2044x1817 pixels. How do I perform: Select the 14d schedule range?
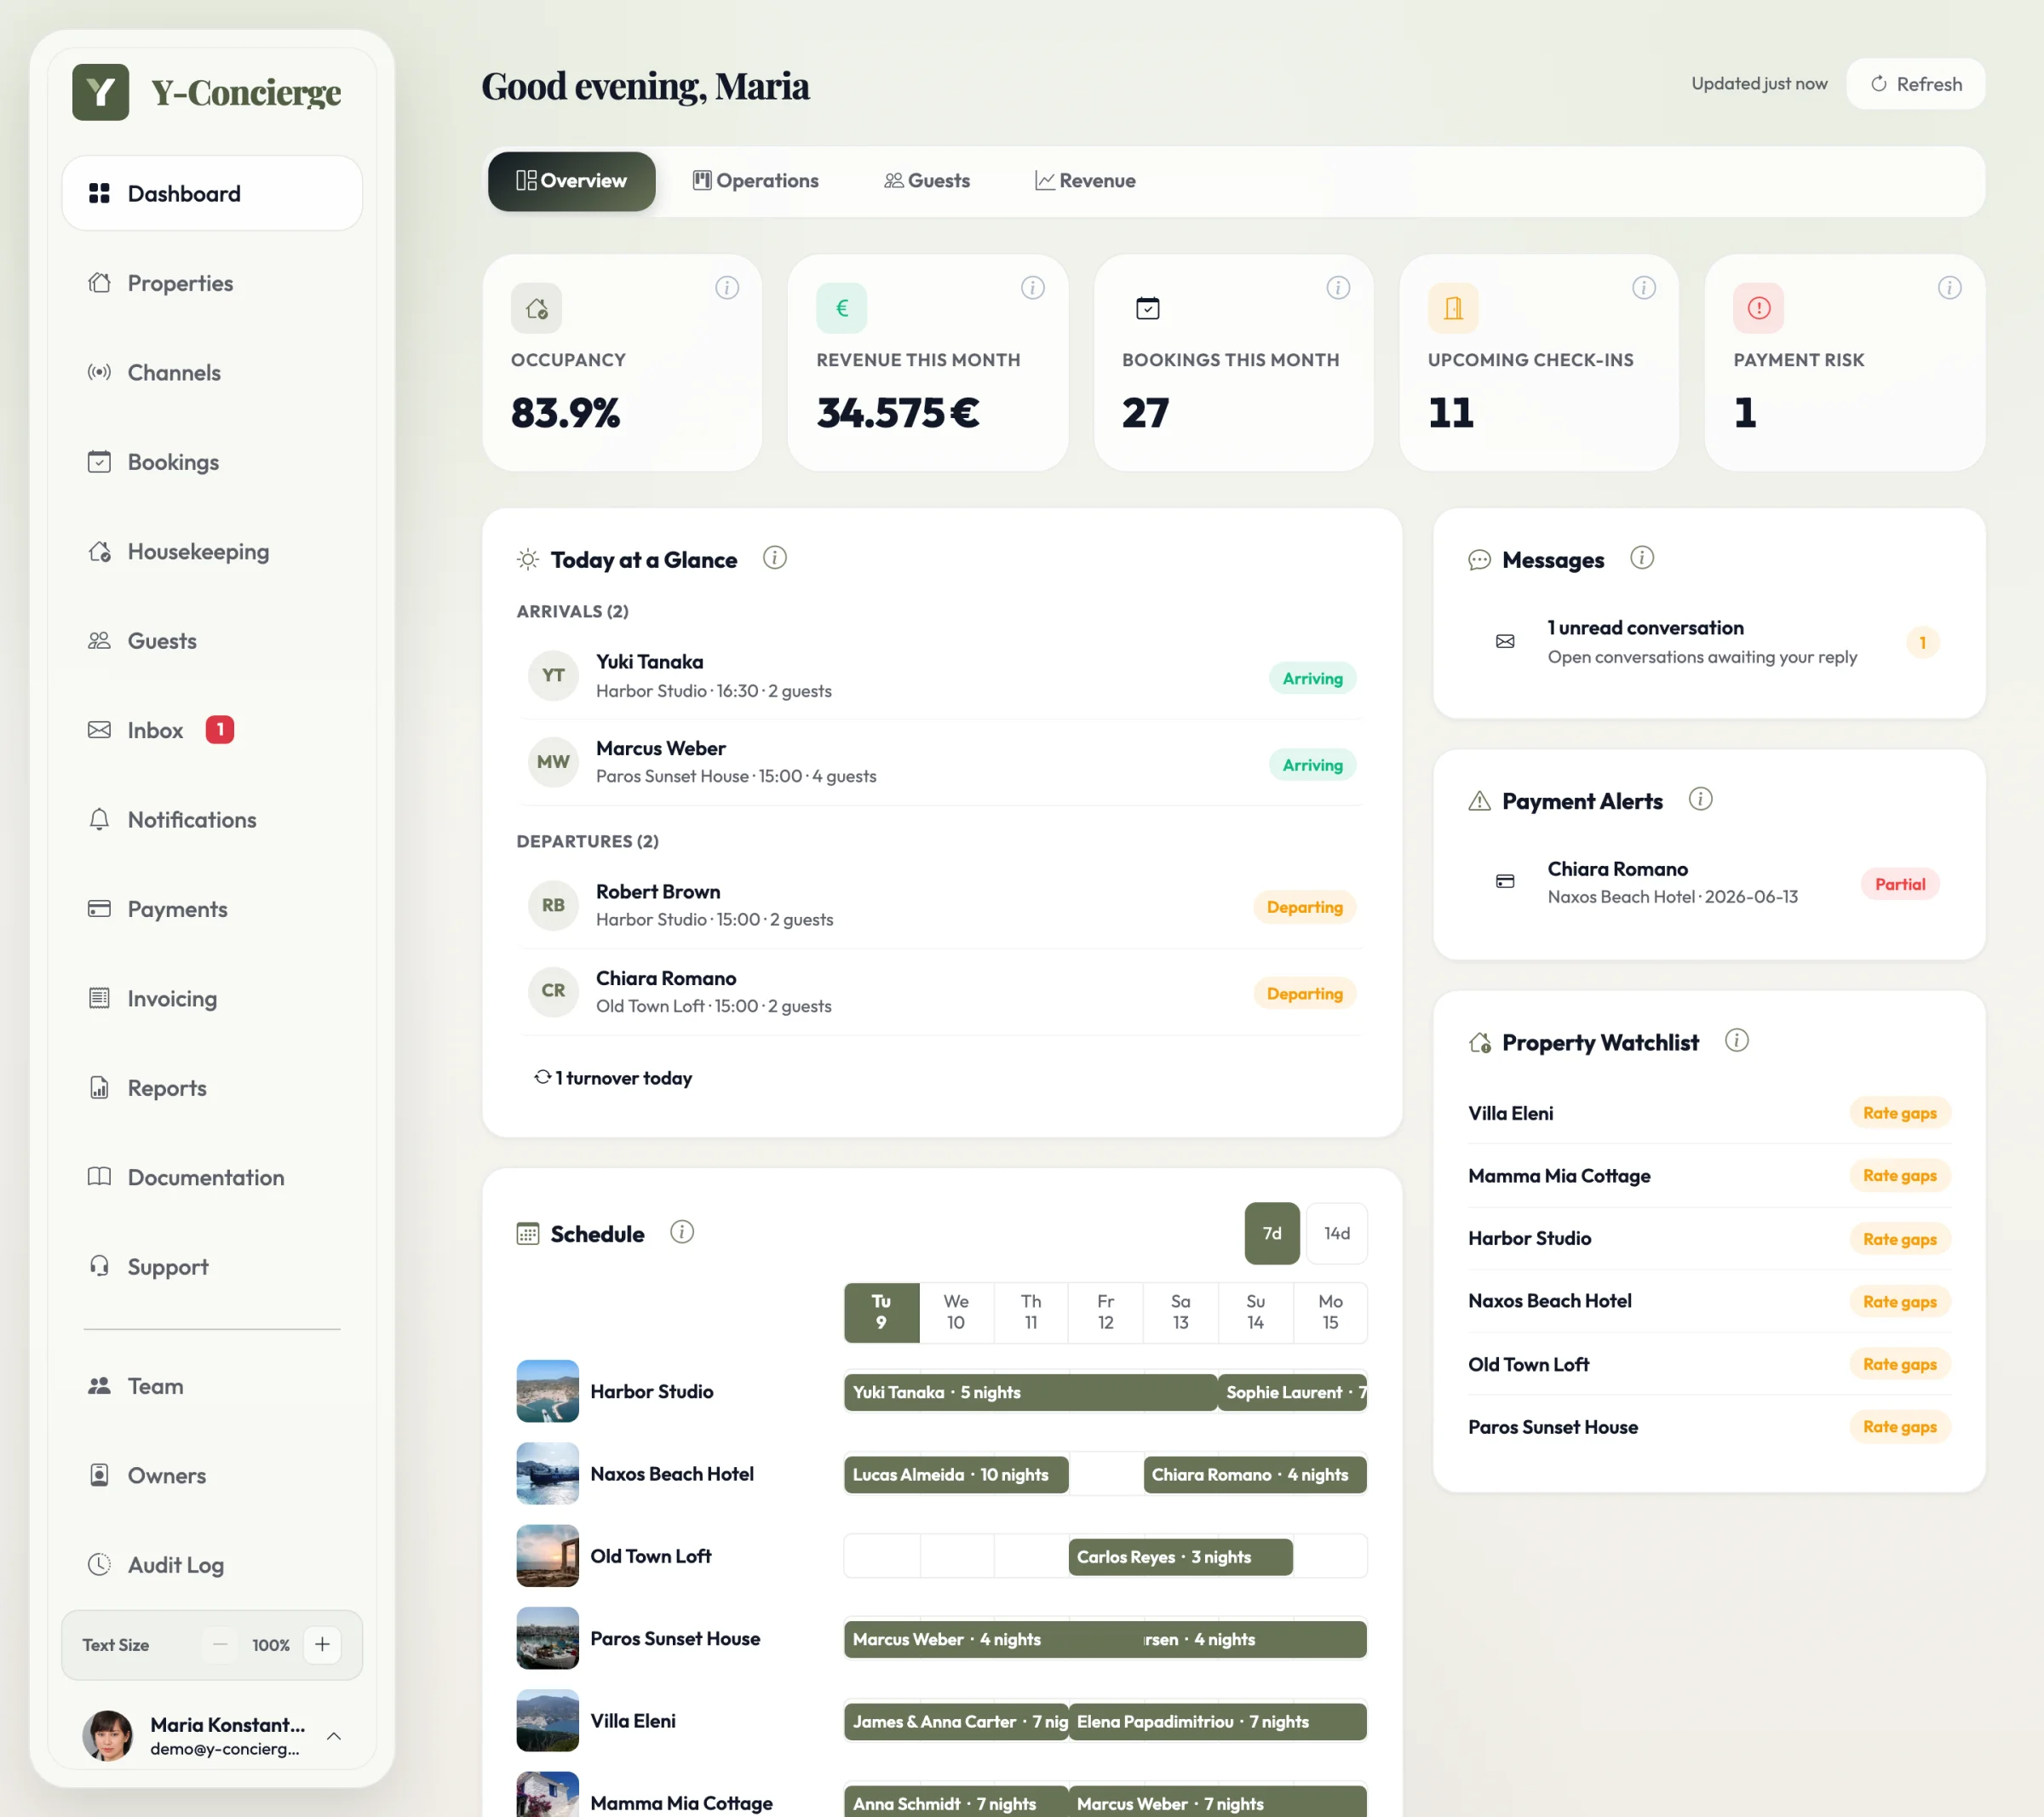point(1337,1233)
